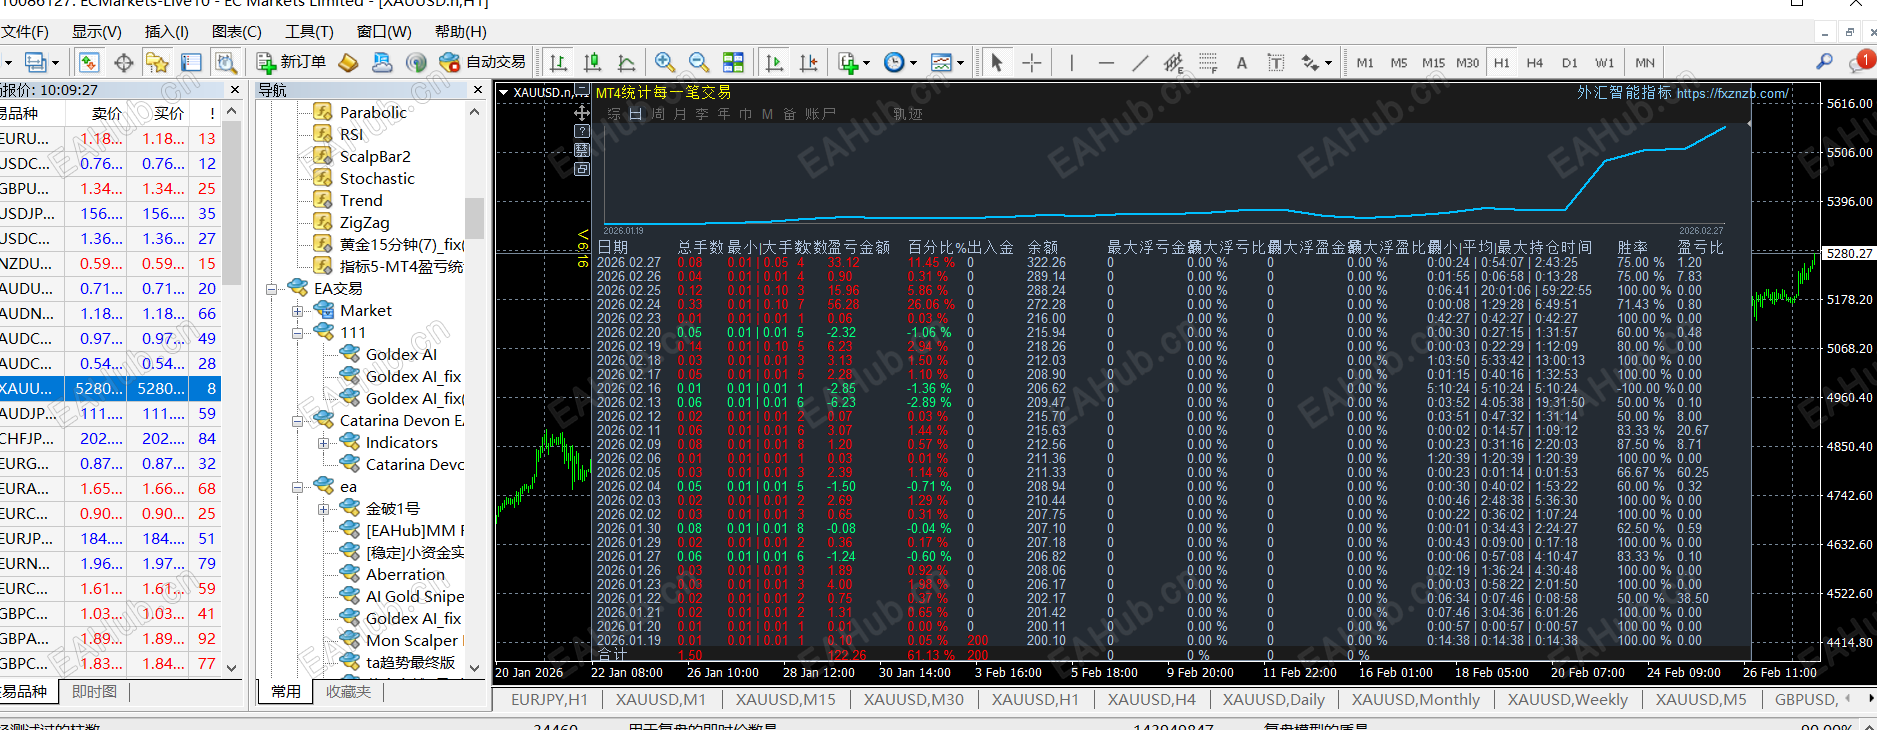Click the Navigator panel vertical scrollbar thumb
The width and height of the screenshot is (1877, 730).
(x=474, y=218)
